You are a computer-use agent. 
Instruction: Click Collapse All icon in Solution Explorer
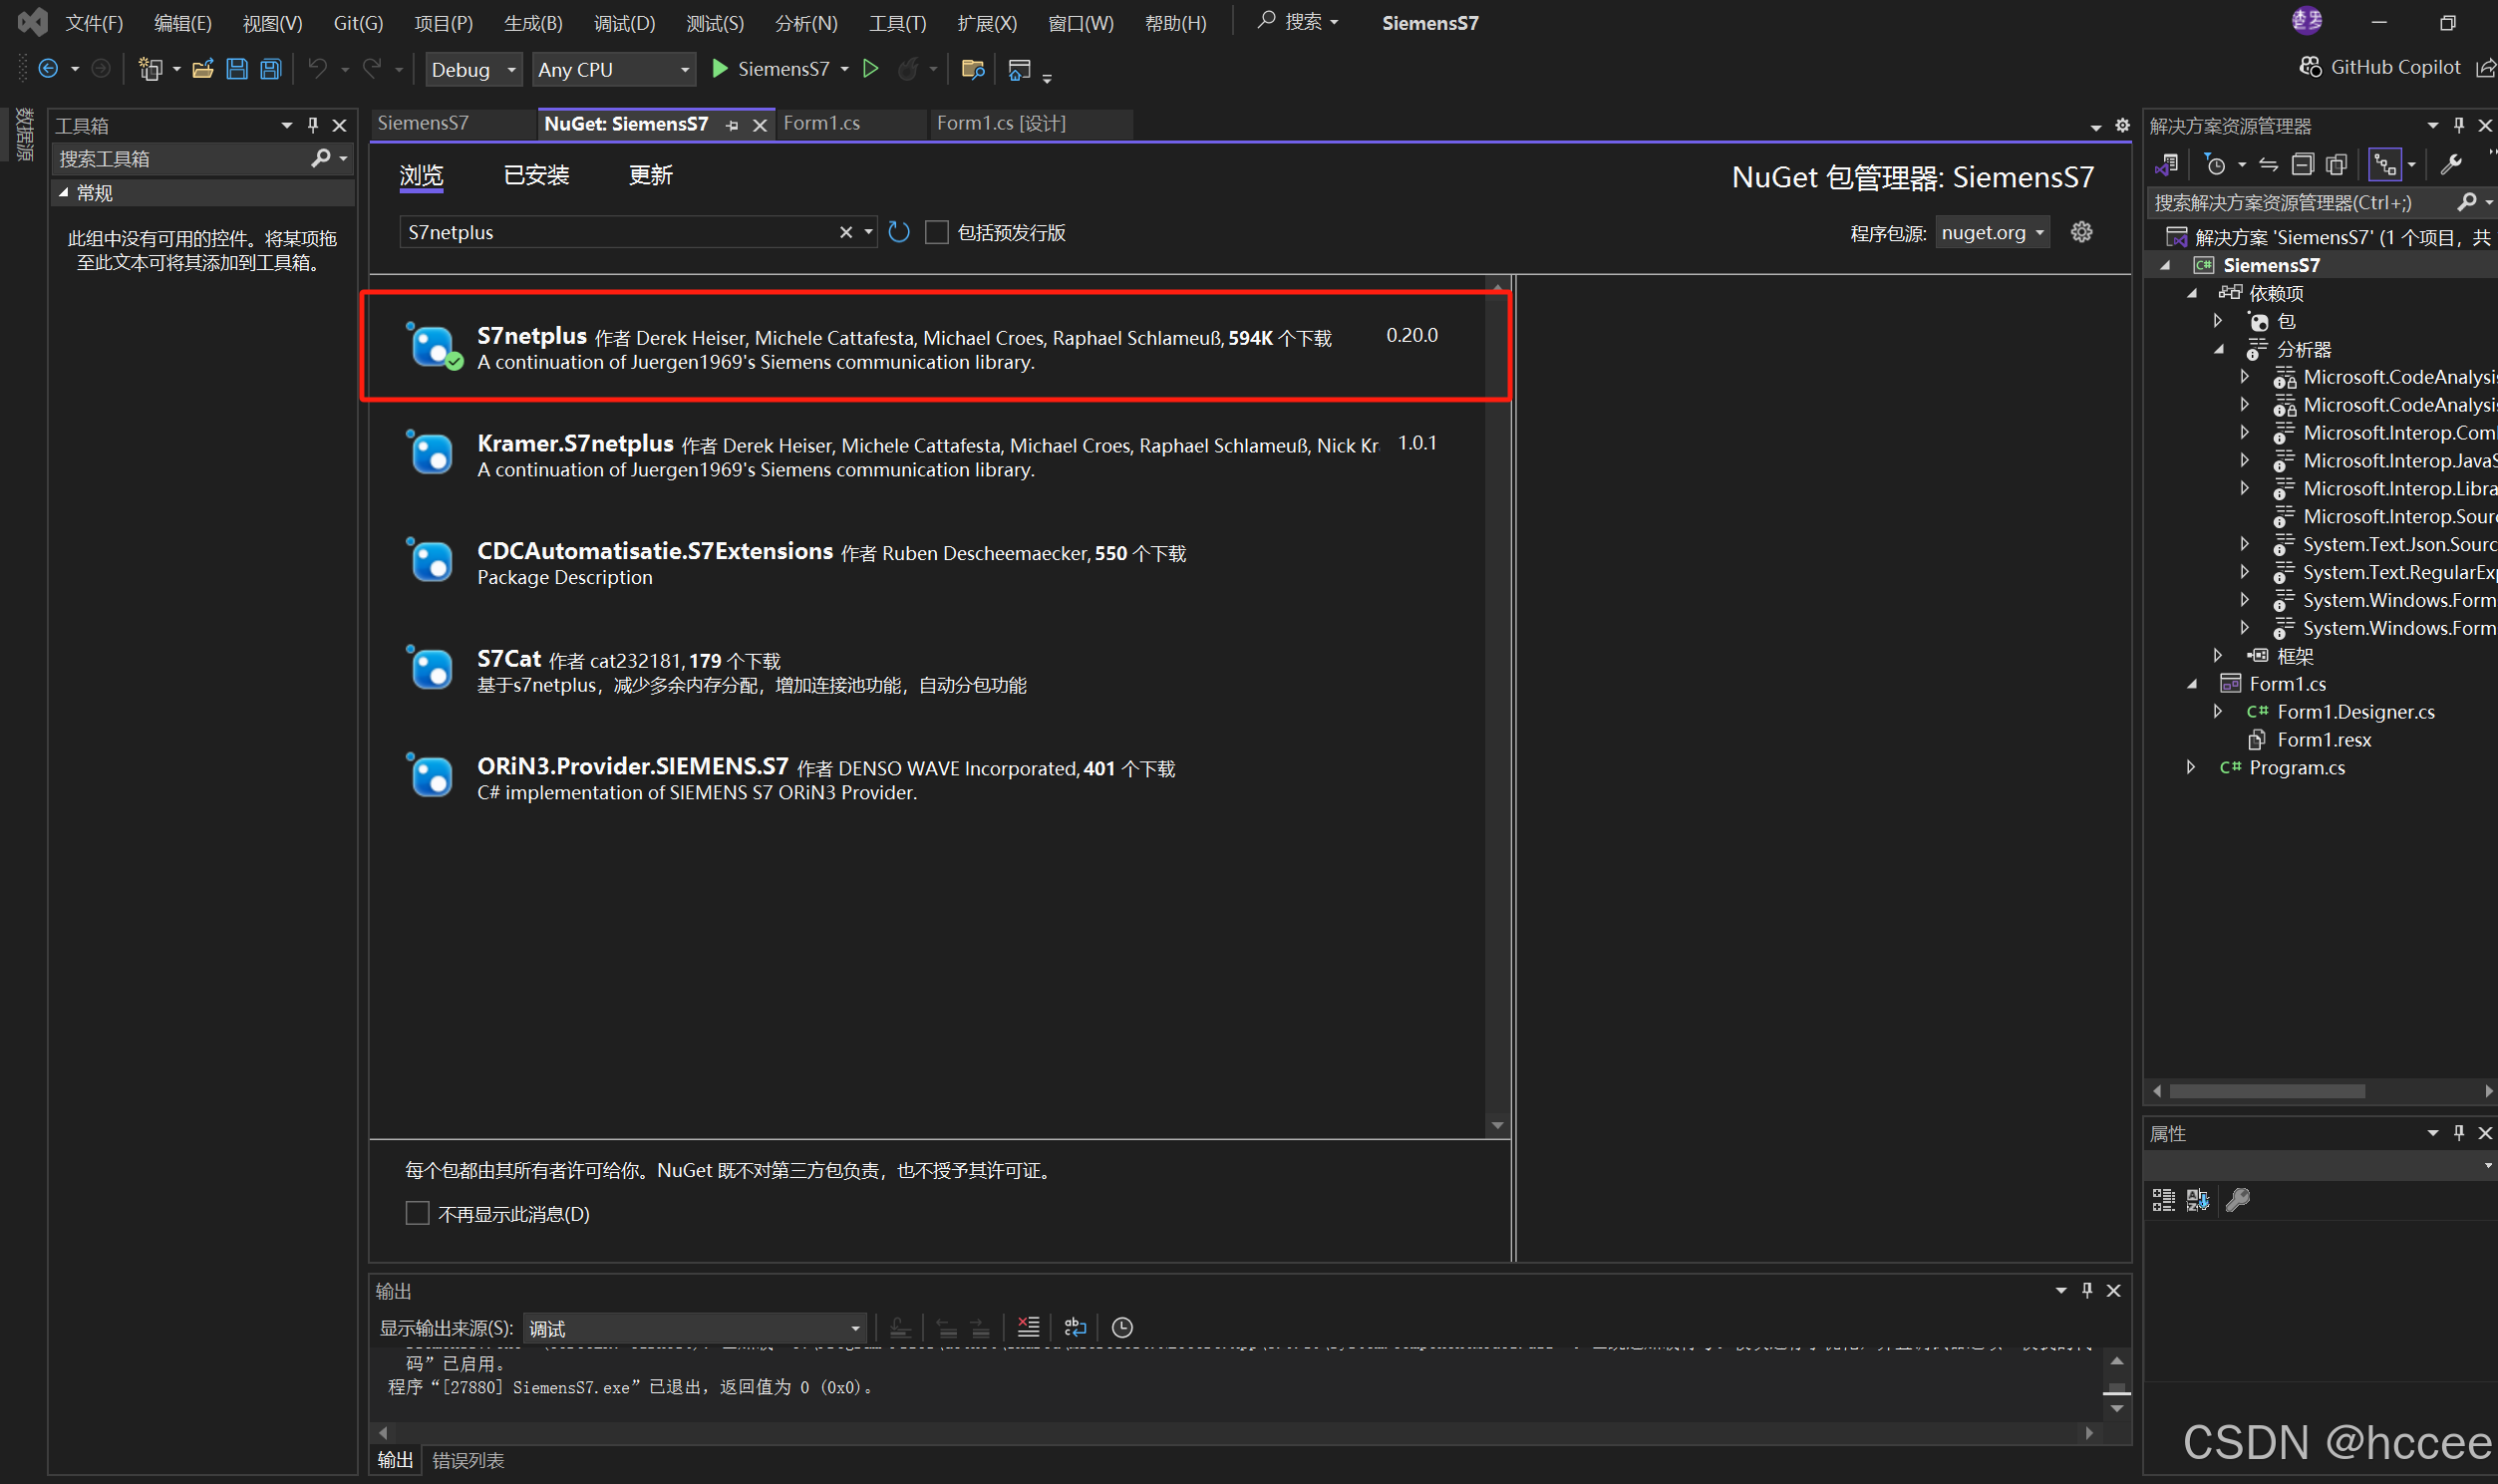(x=2302, y=165)
